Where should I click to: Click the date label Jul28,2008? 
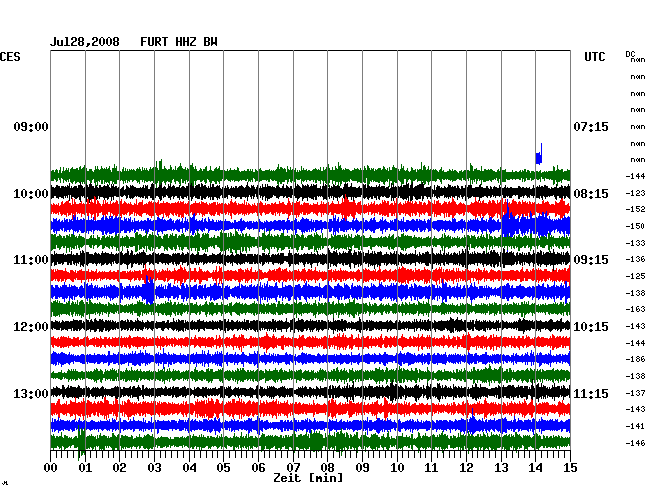coord(85,42)
